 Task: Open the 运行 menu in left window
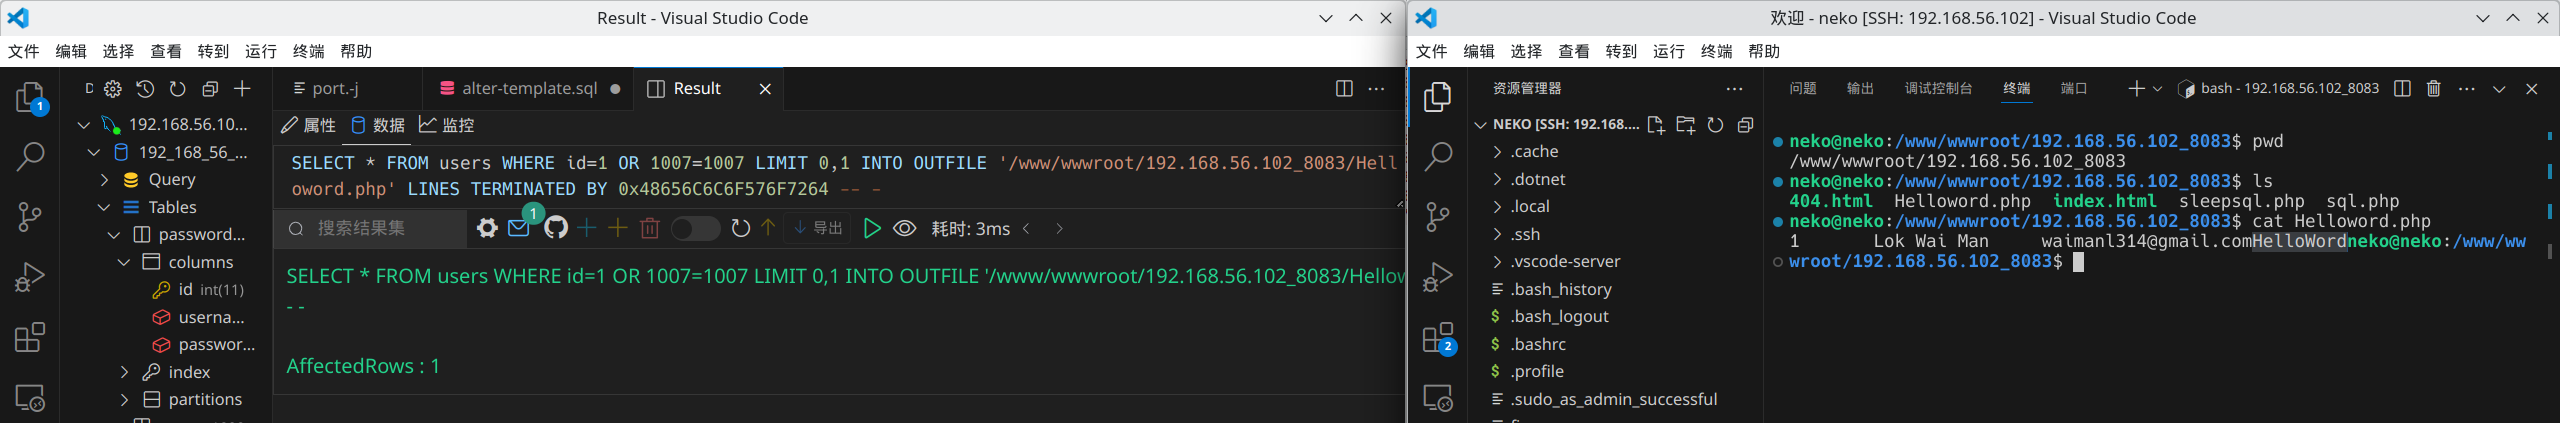tap(261, 51)
